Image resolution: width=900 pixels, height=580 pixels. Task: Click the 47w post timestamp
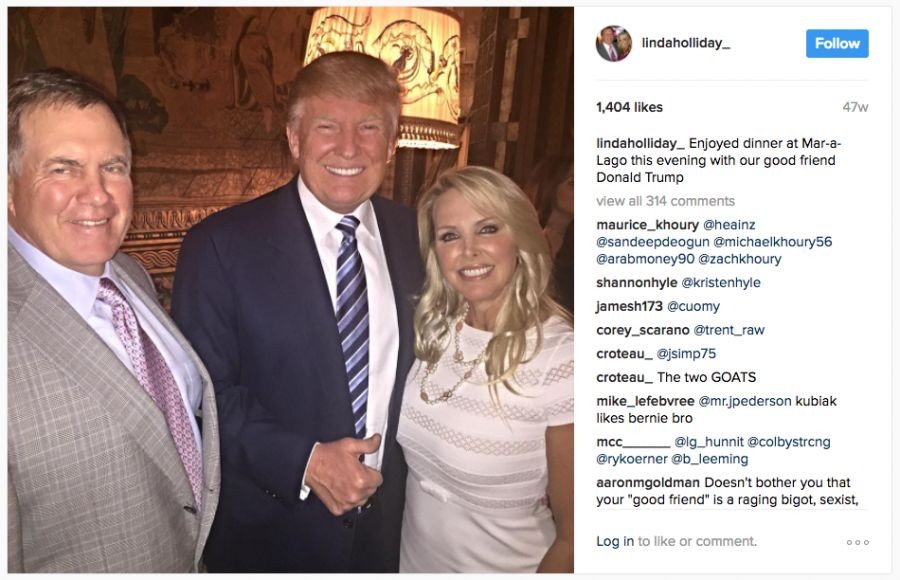pos(855,107)
